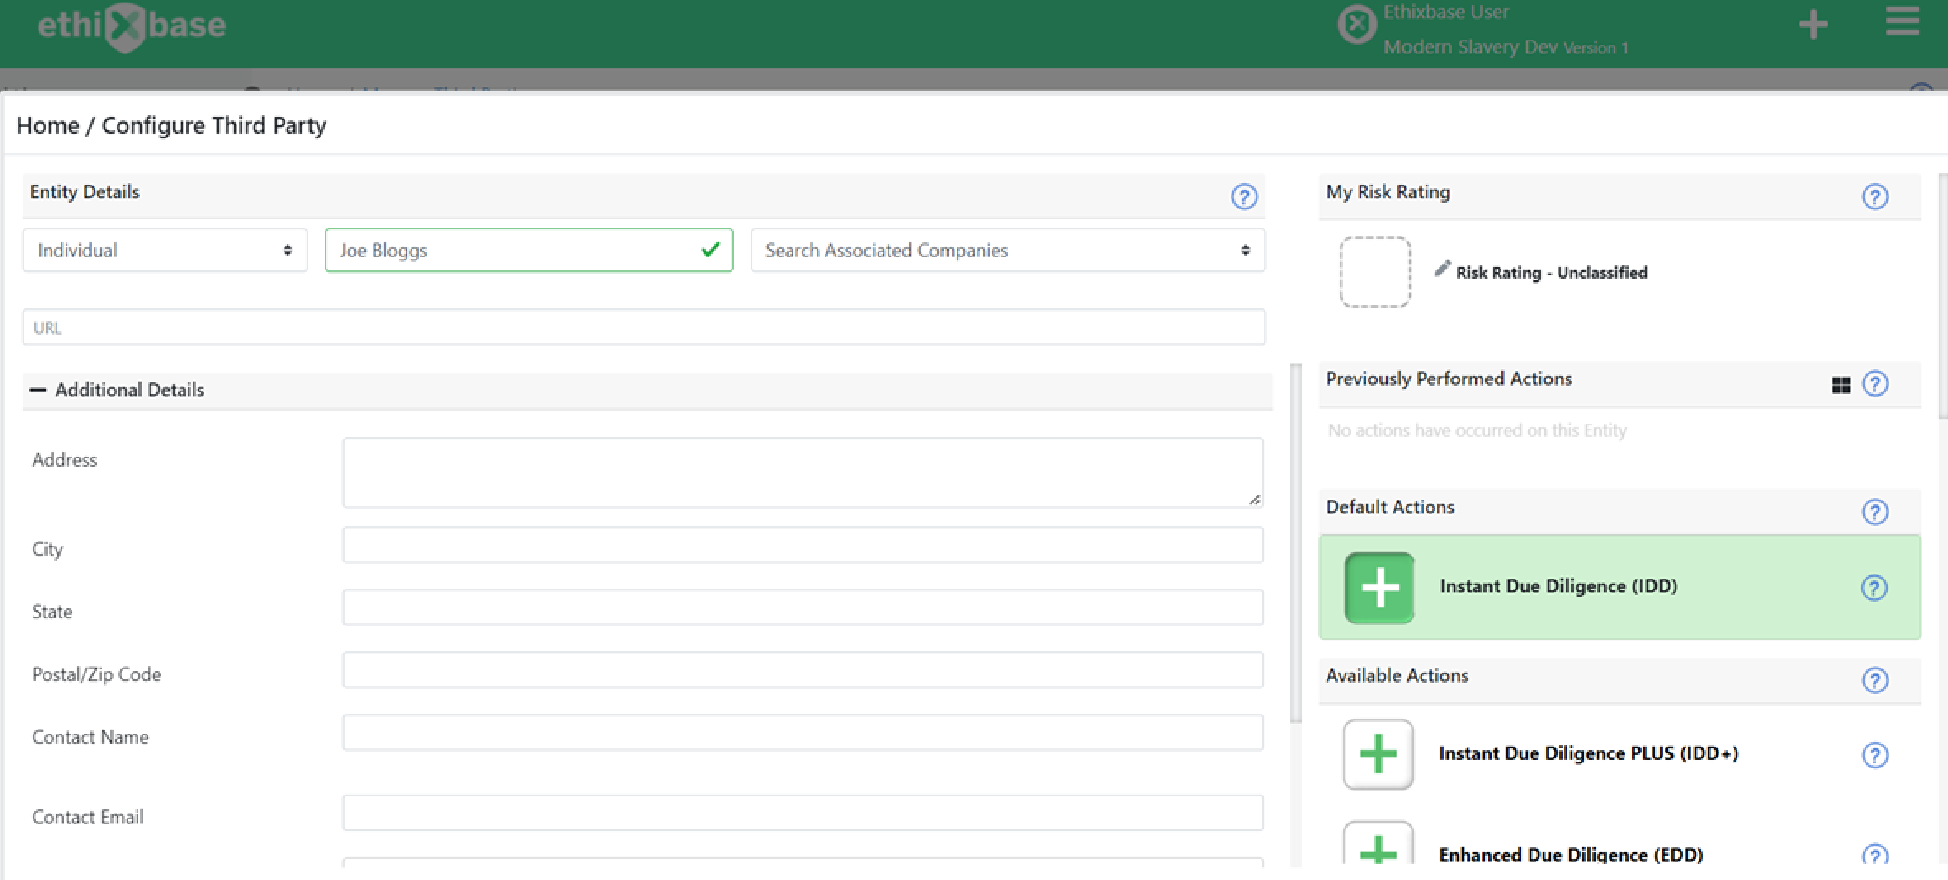Open help for Instant Due Diligence PLUS
Image resolution: width=1948 pixels, height=880 pixels.
(x=1875, y=755)
